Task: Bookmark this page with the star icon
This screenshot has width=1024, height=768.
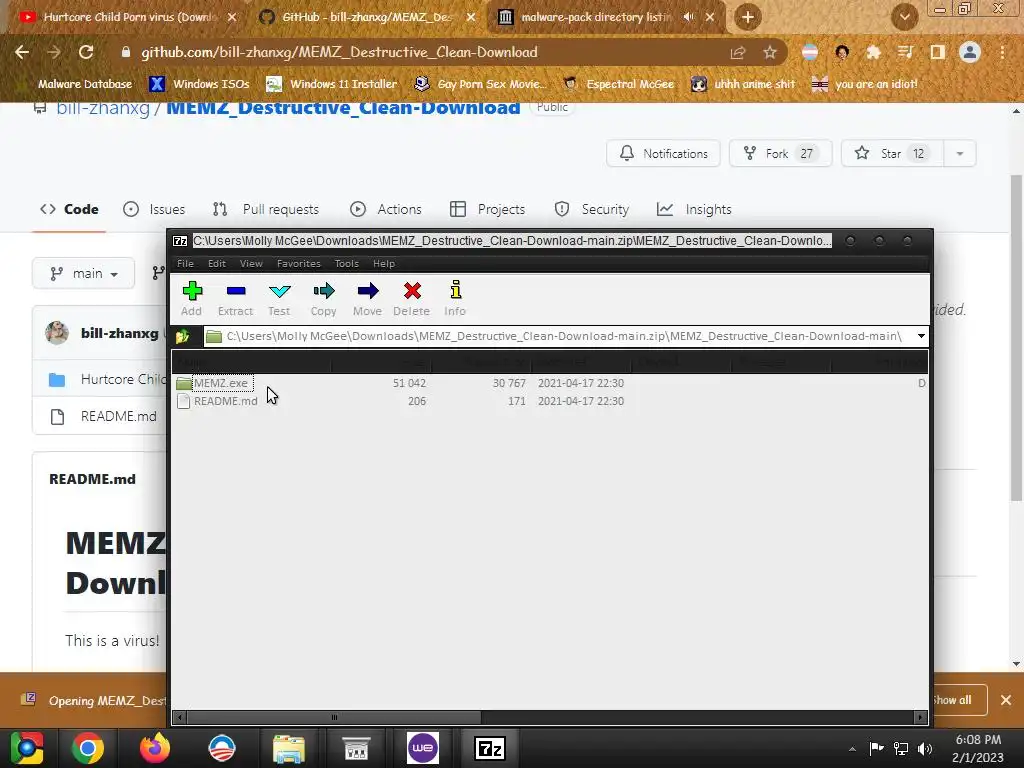Action: point(770,53)
